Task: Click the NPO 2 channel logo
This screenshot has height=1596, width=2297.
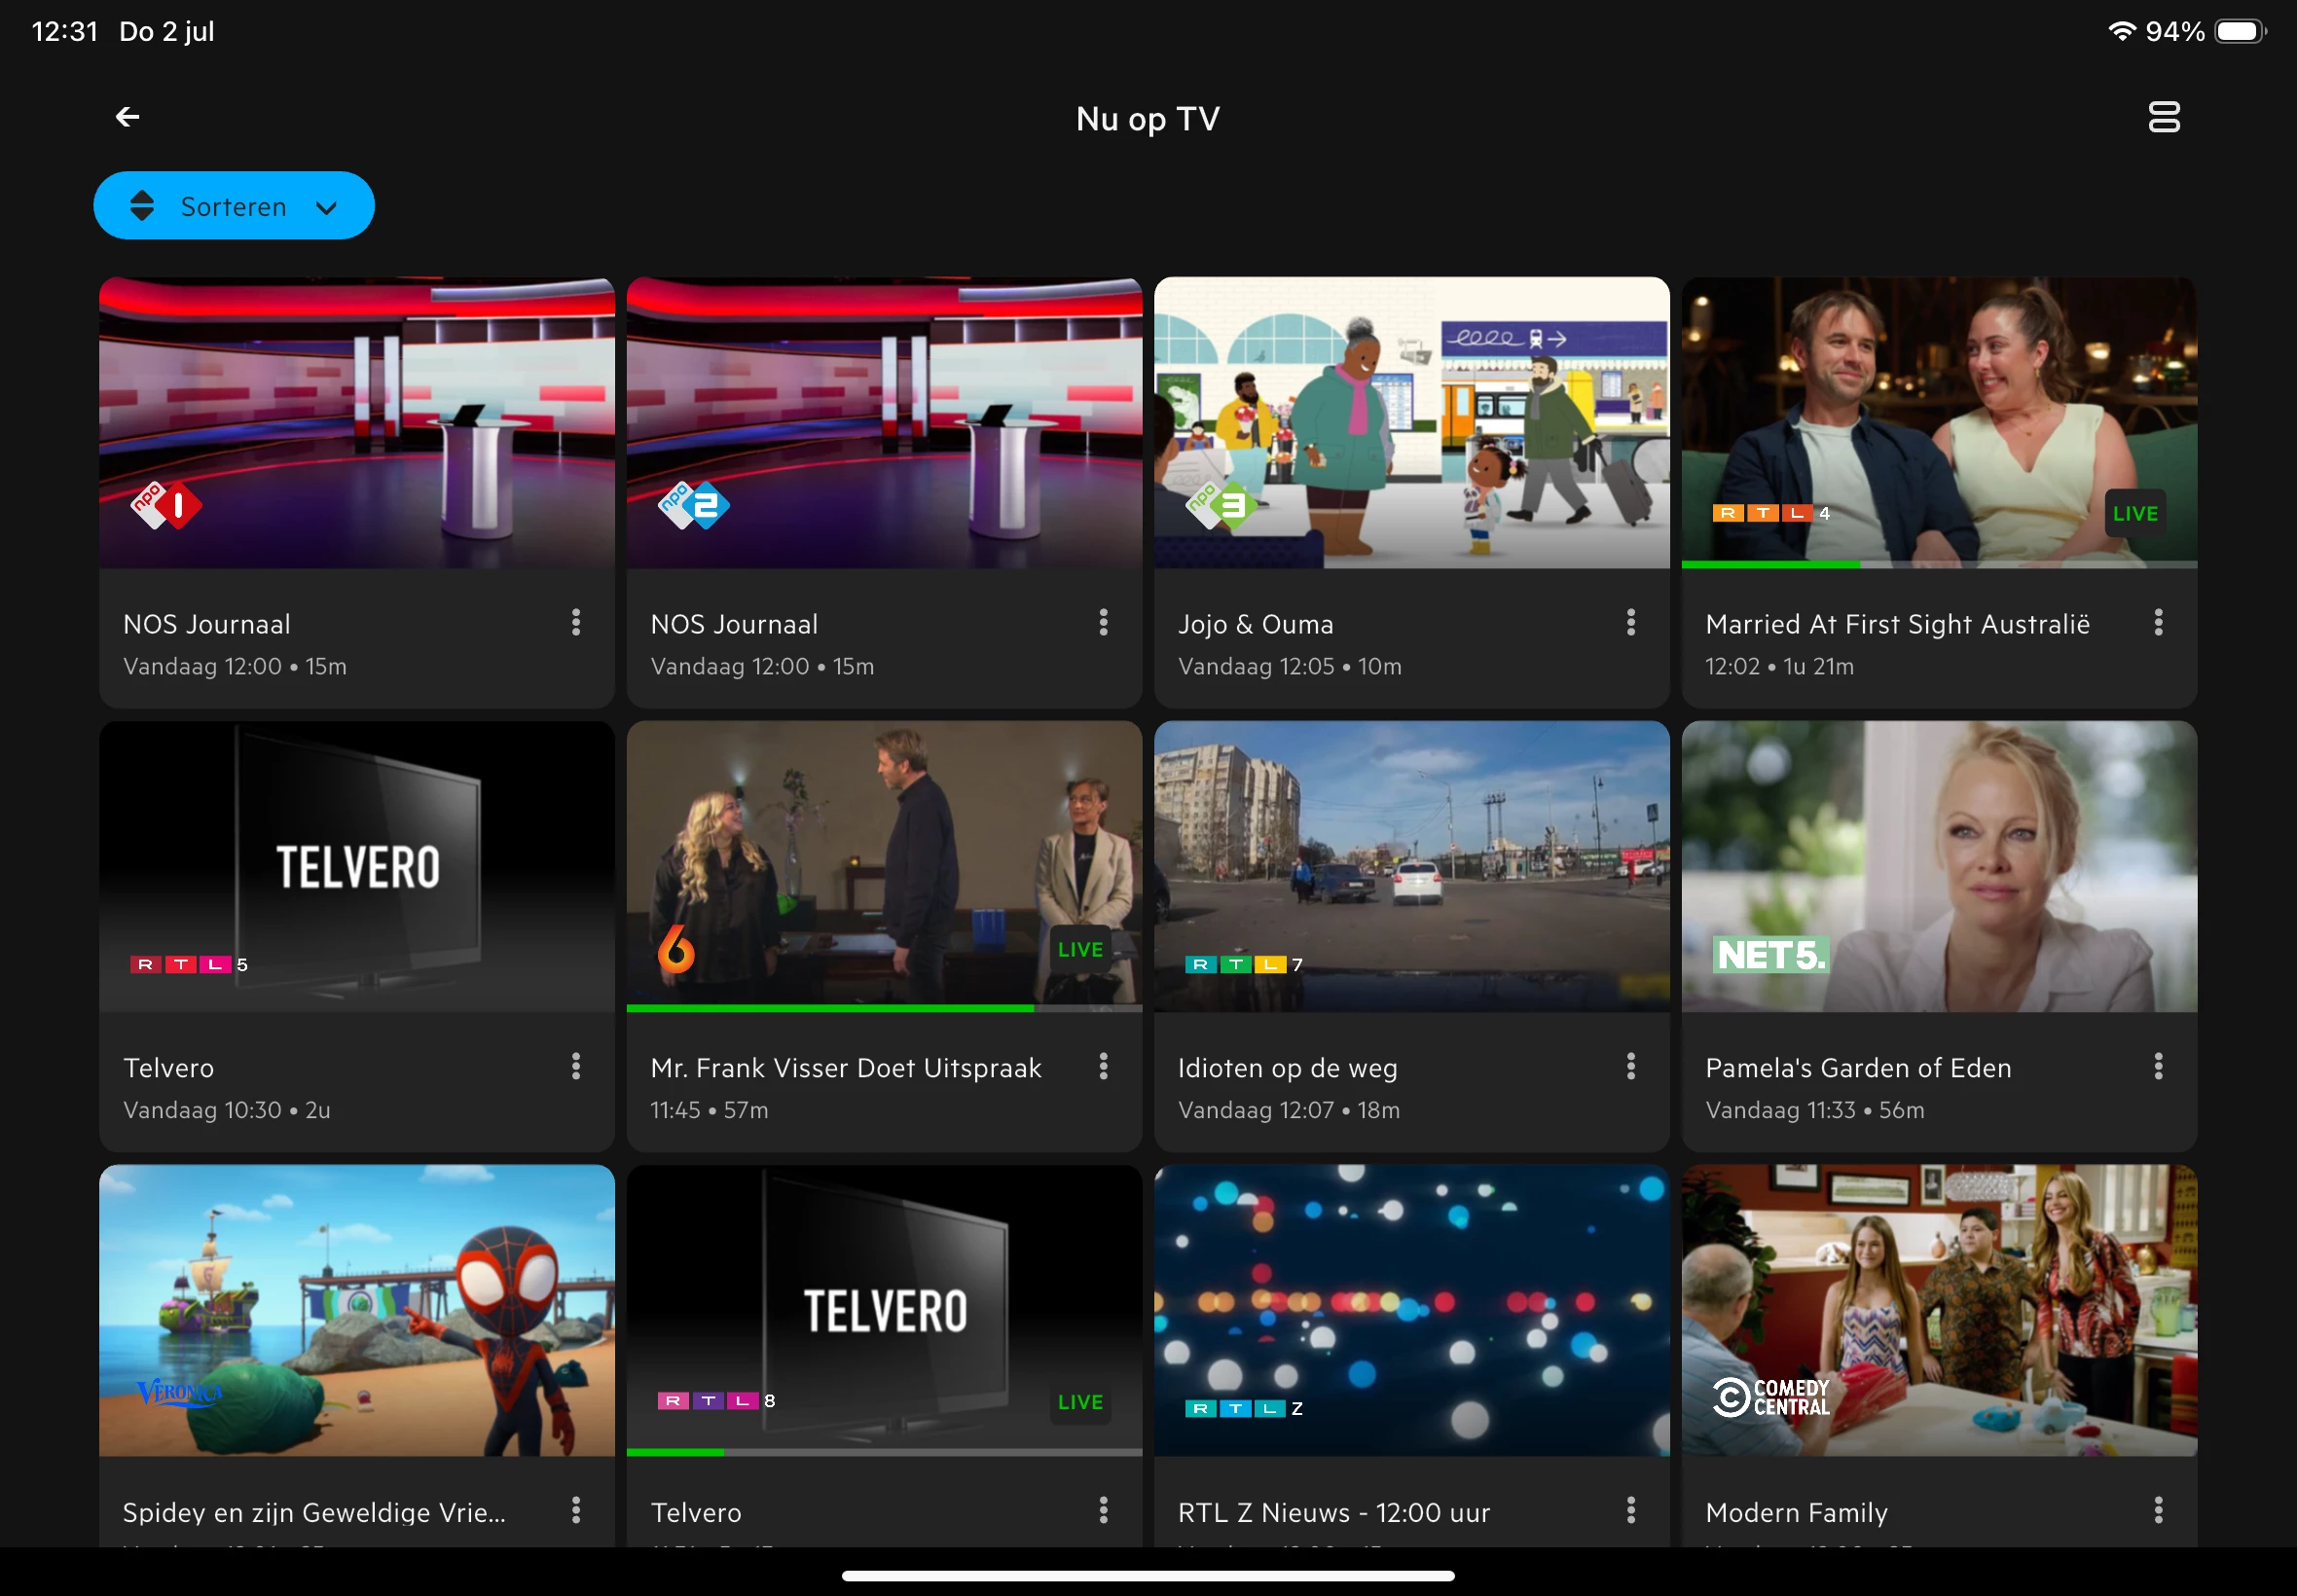Action: pyautogui.click(x=694, y=506)
